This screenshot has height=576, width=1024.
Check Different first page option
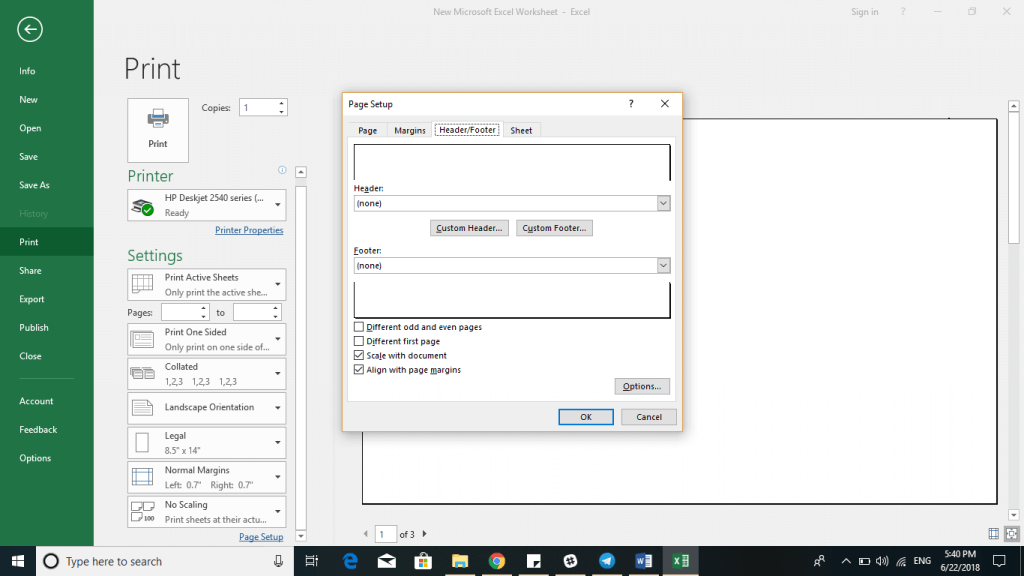coord(358,340)
